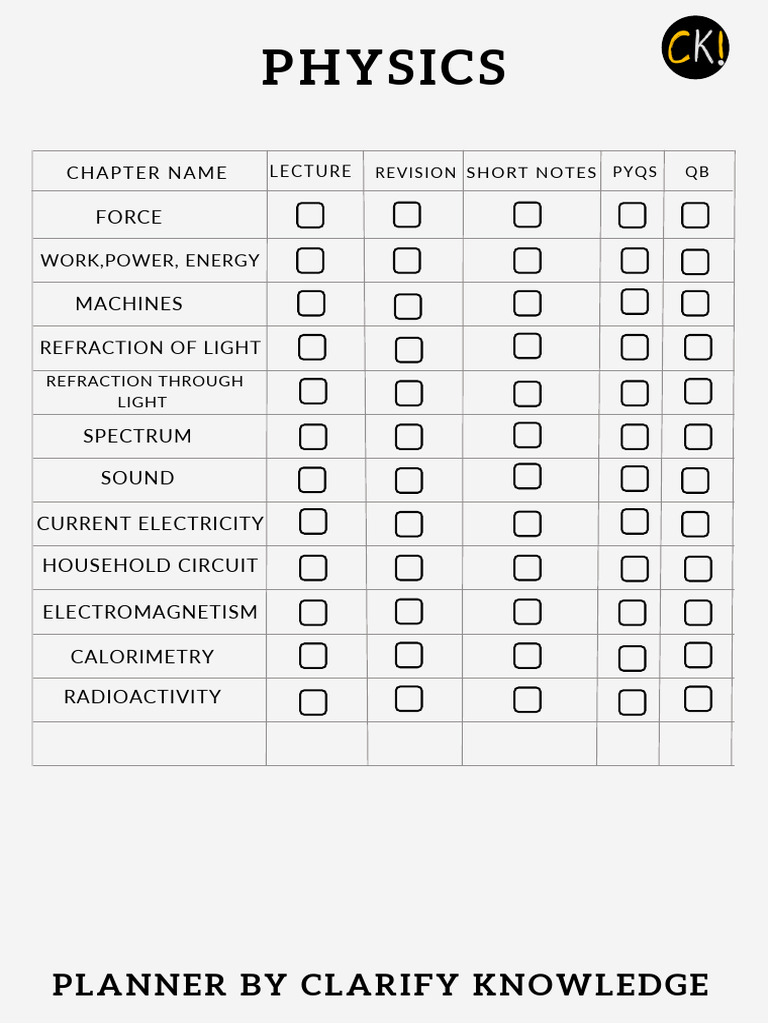Viewport: 768px width, 1024px height.
Task: Mark Current Electricity Revision checkbox
Action: coord(408,524)
